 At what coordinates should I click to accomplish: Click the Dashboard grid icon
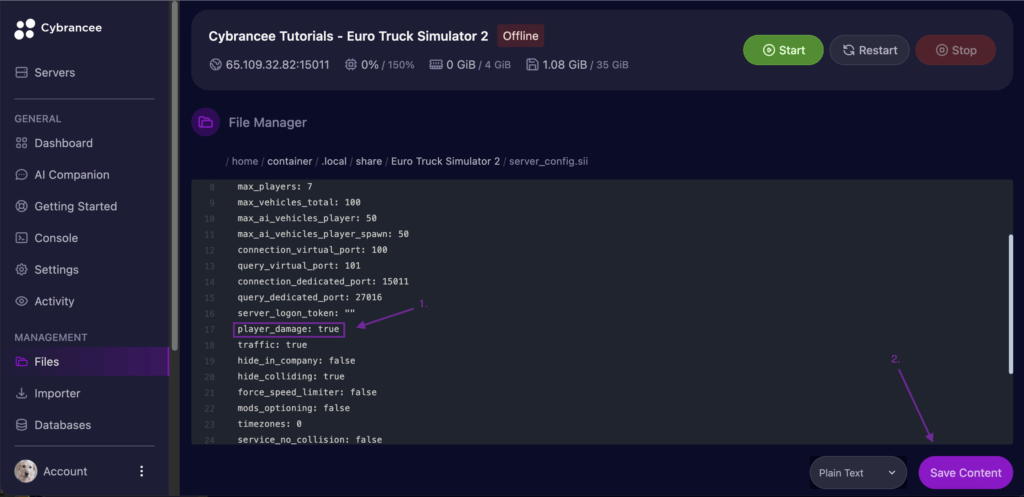(x=22, y=143)
